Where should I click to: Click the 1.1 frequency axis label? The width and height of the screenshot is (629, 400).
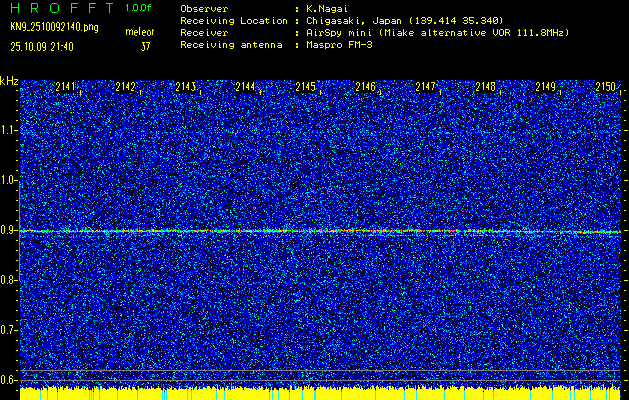[9, 130]
